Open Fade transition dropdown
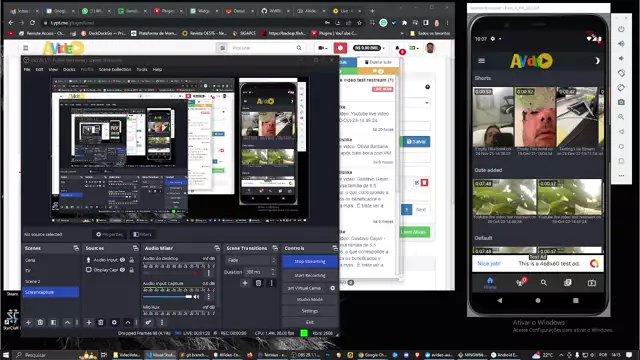The width and height of the screenshot is (640, 360). [251, 260]
